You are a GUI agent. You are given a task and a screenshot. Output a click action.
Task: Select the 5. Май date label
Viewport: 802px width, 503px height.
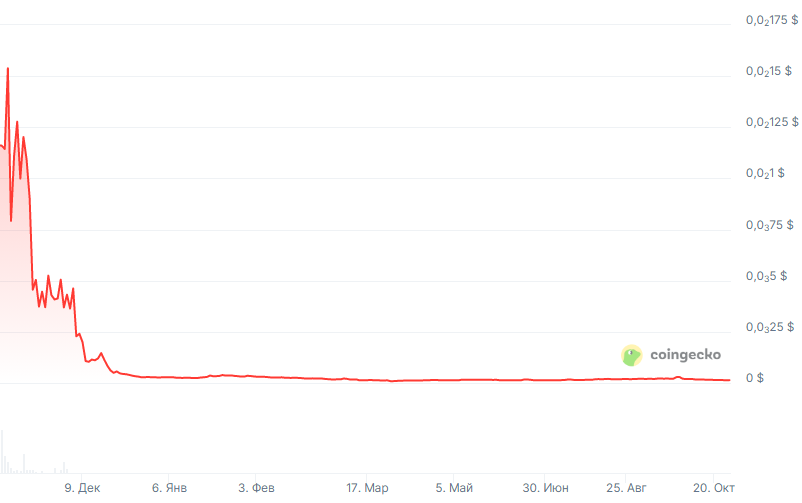[454, 488]
